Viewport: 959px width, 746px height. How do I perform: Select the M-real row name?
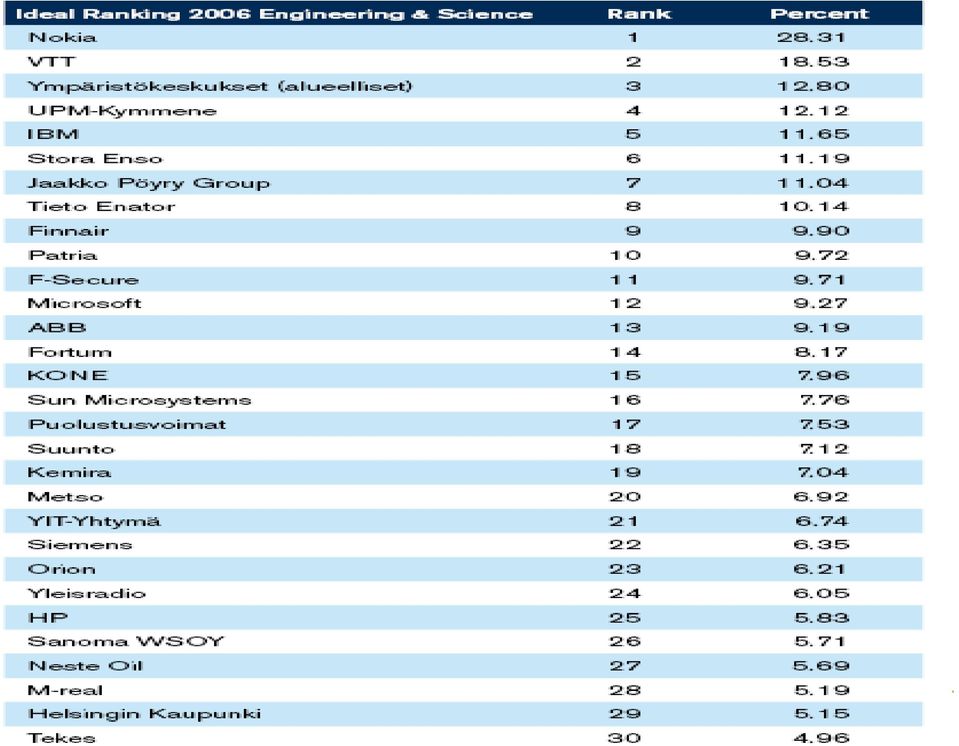tap(65, 690)
